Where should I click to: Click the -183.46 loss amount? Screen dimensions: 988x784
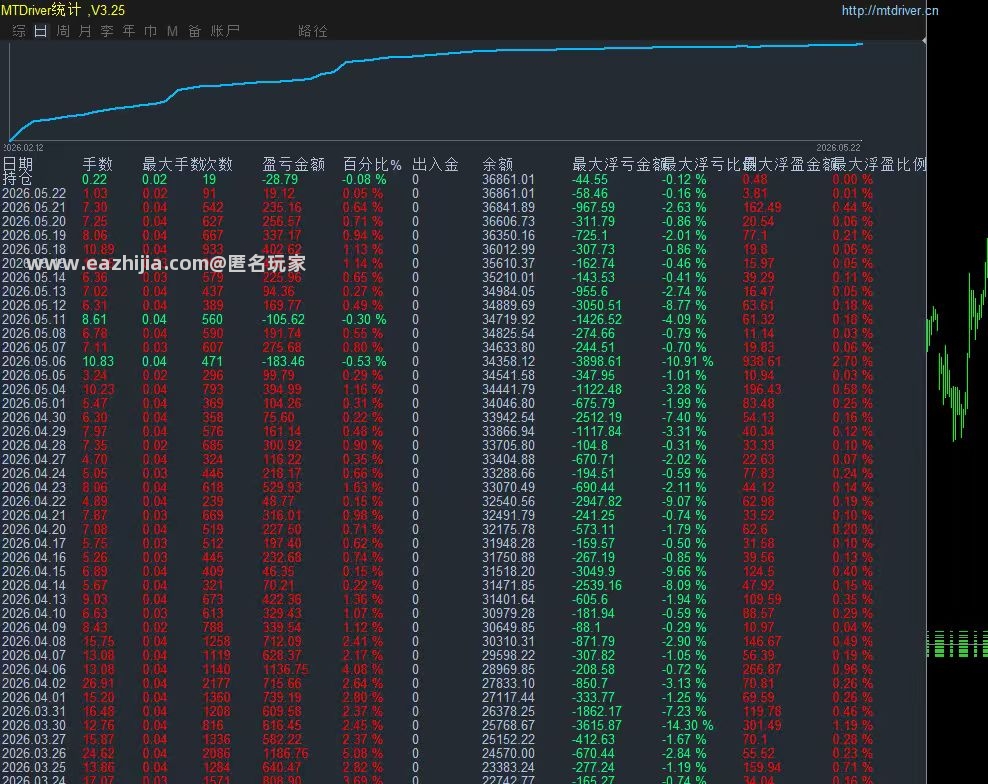click(x=284, y=361)
